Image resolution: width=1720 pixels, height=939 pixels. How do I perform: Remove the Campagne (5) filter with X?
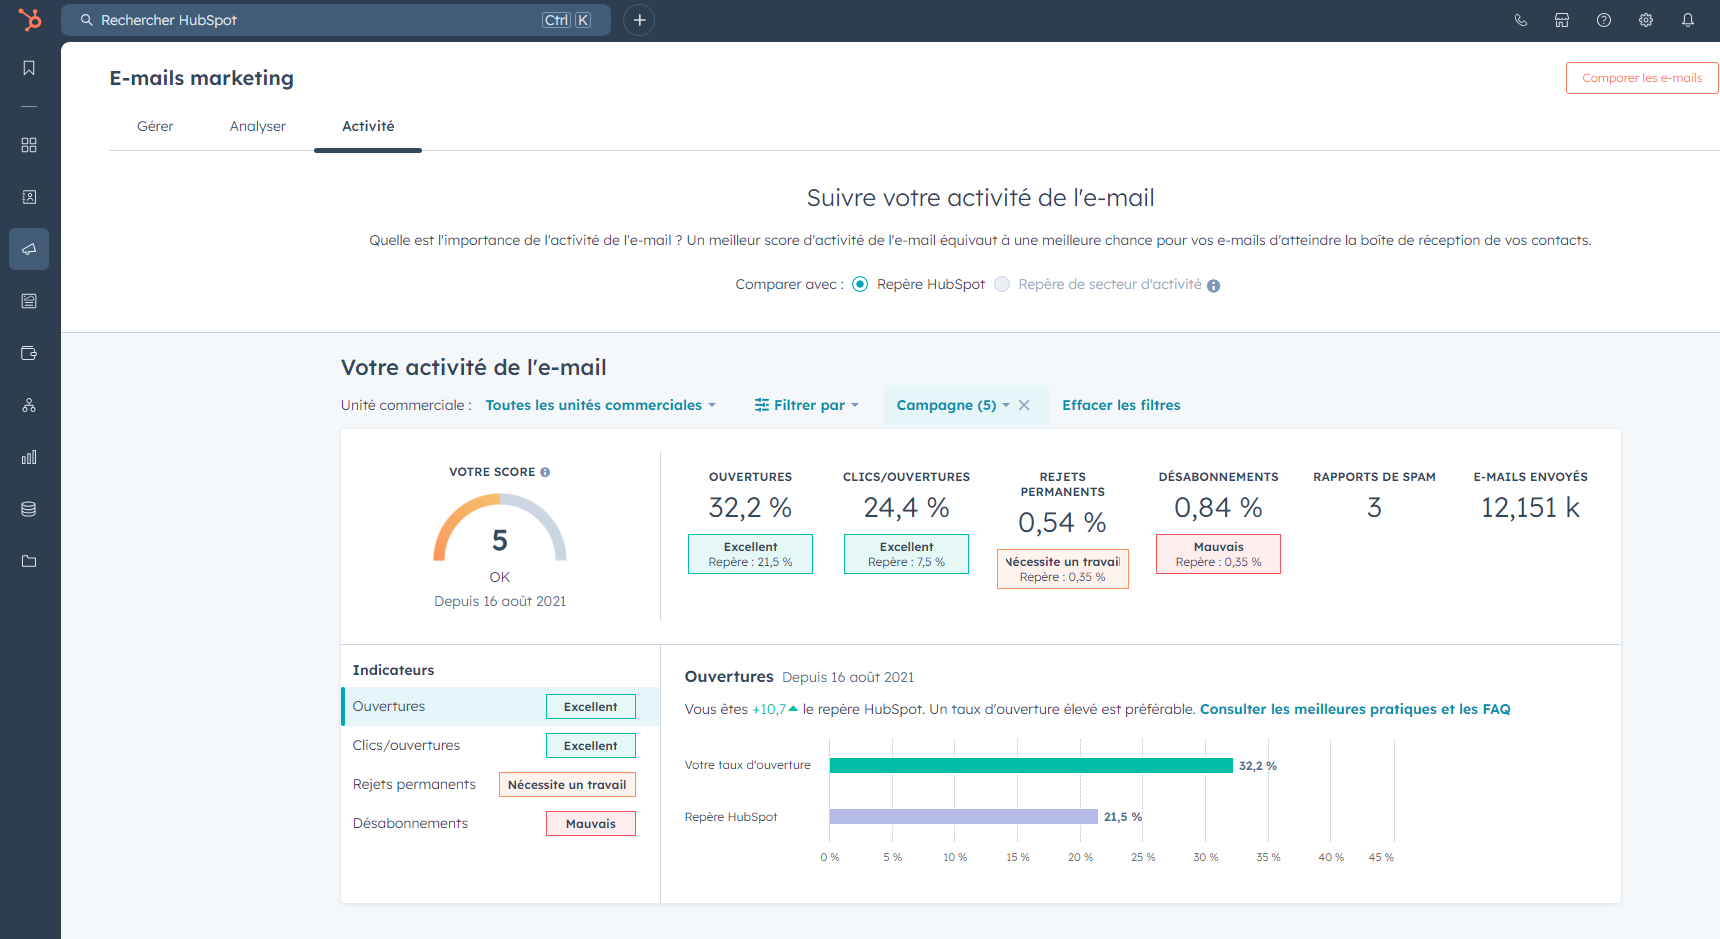click(x=1024, y=405)
